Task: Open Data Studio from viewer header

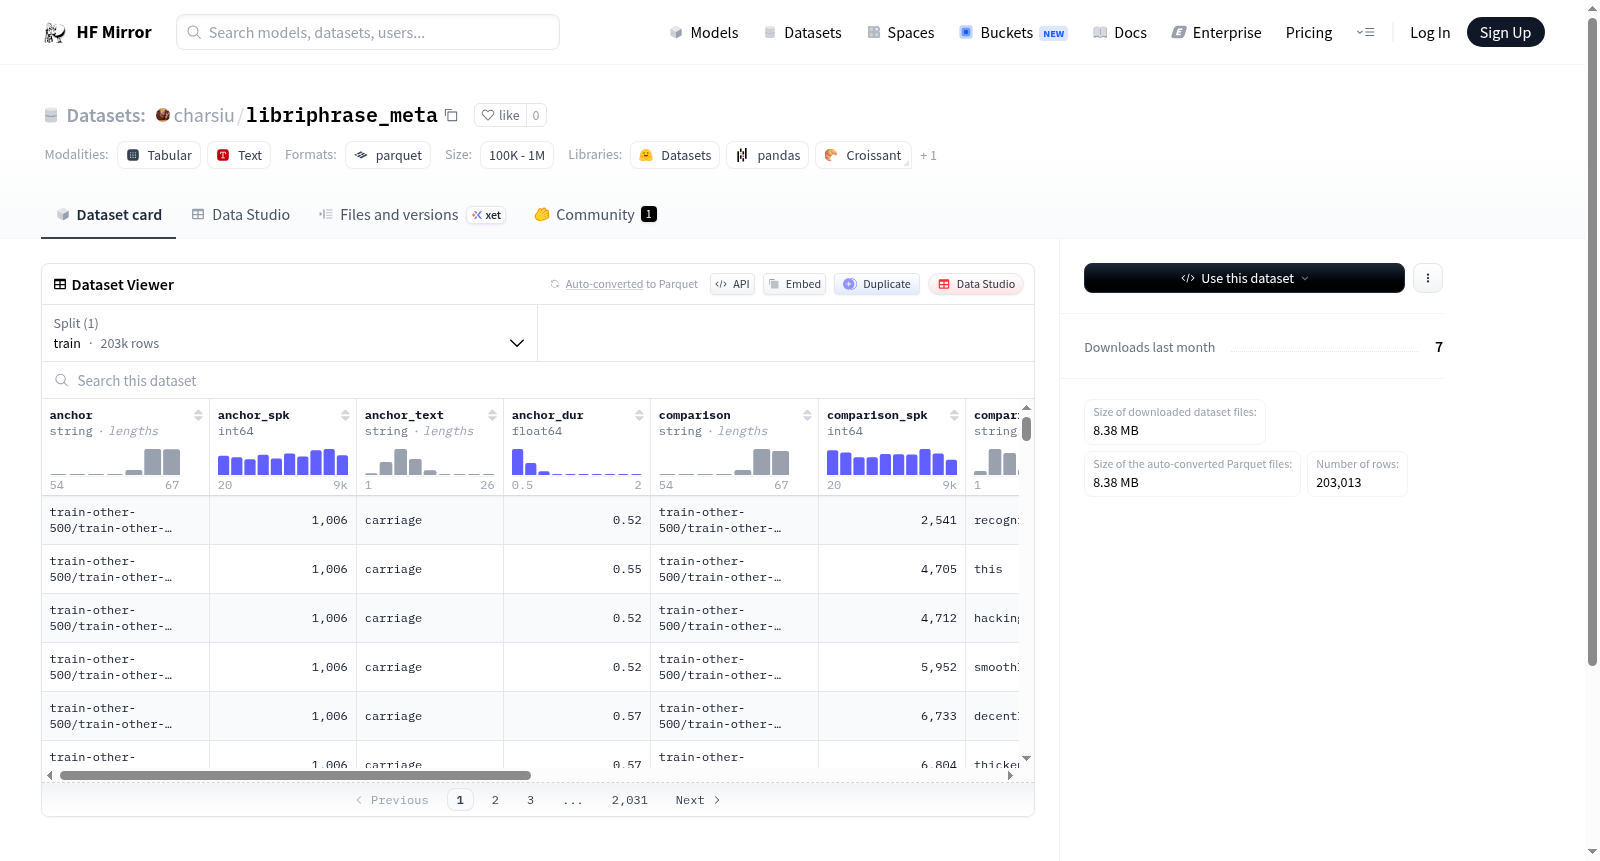Action: pyautogui.click(x=976, y=284)
